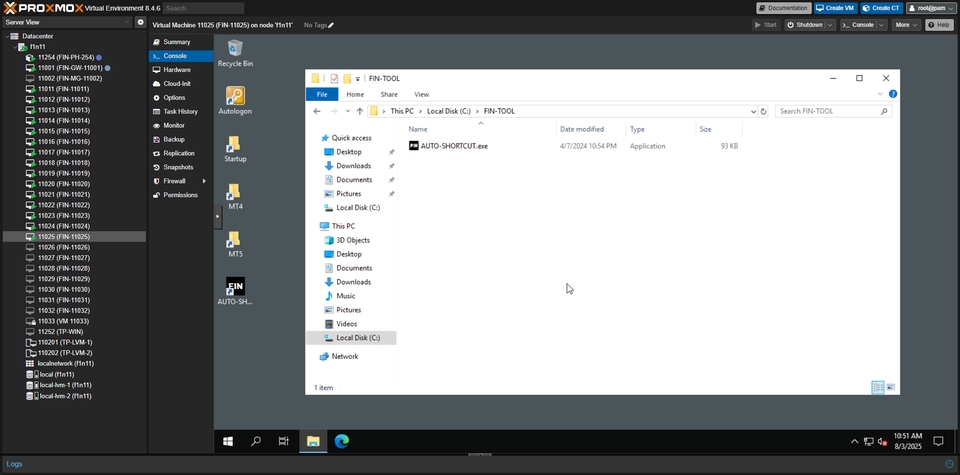Select VM 11020 (FIN-11020) in tree

(63, 184)
